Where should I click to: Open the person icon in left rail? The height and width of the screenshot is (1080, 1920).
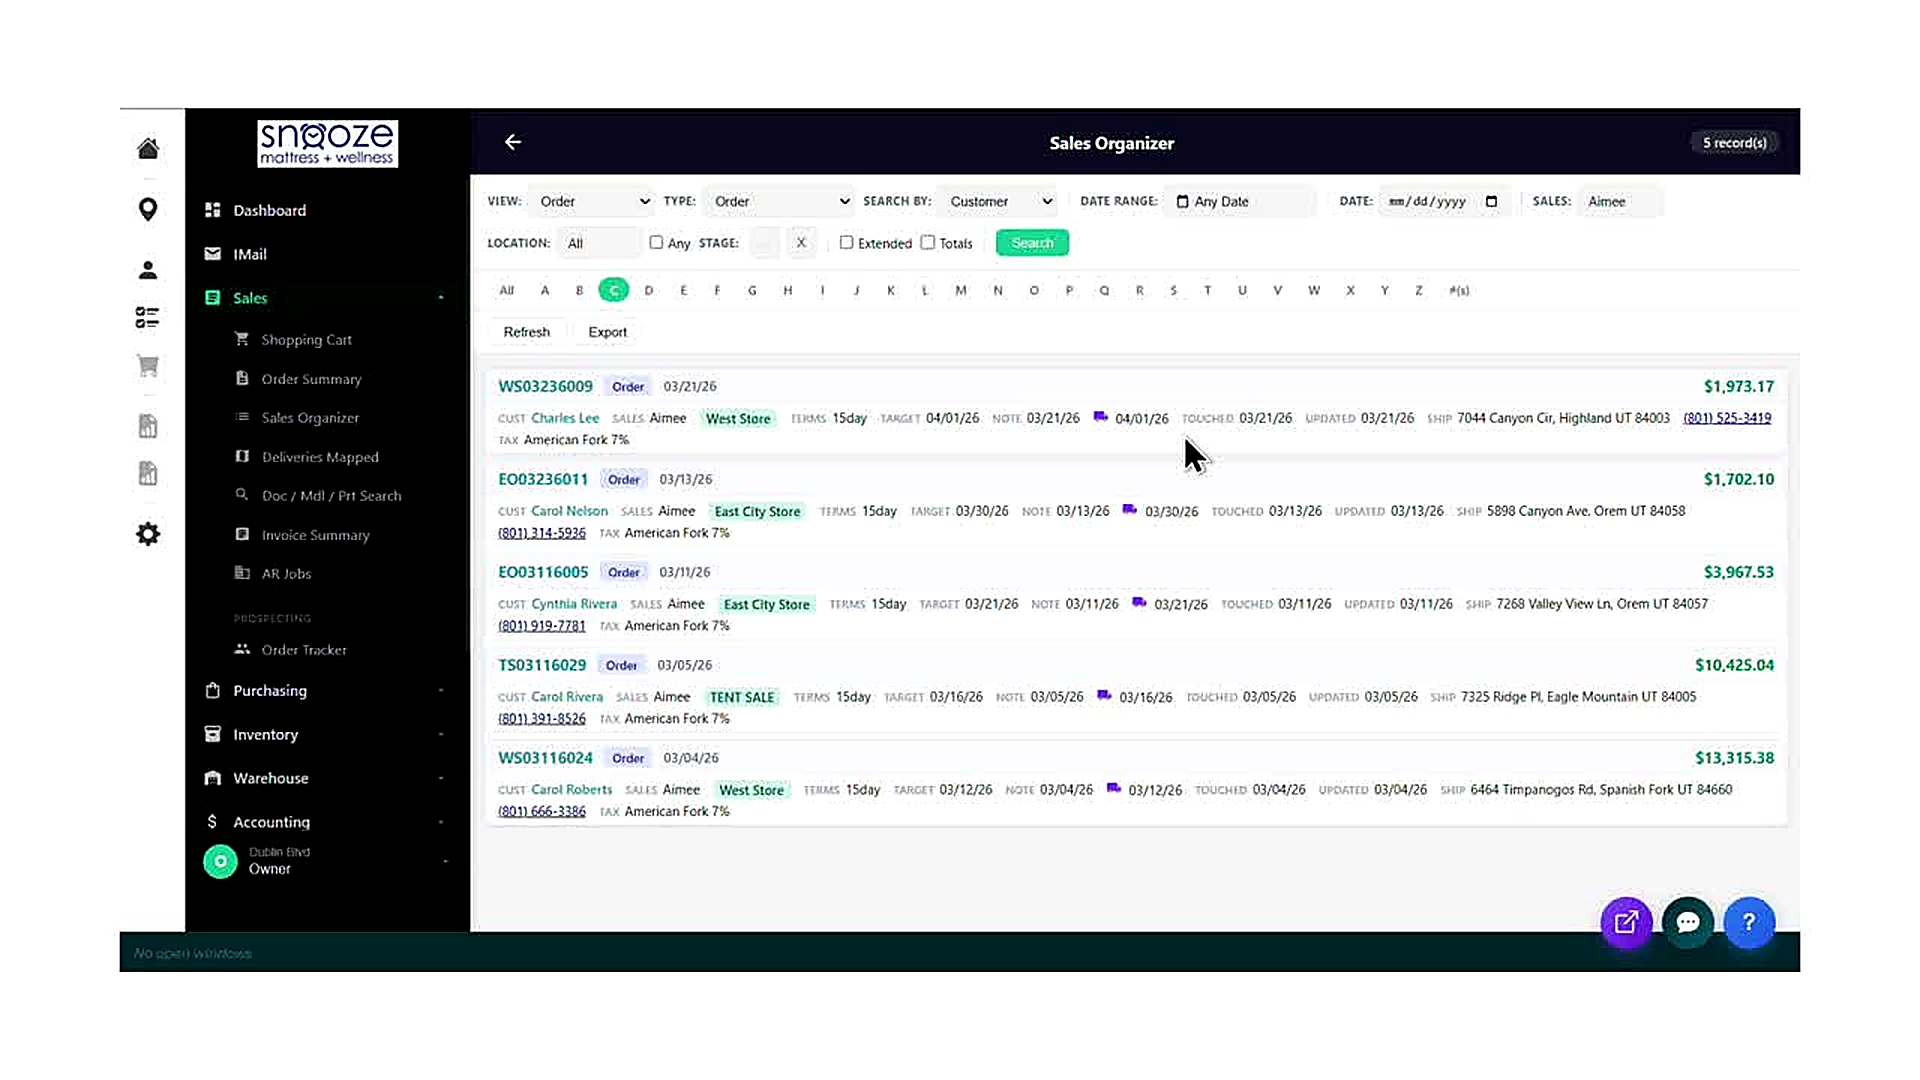coord(148,270)
